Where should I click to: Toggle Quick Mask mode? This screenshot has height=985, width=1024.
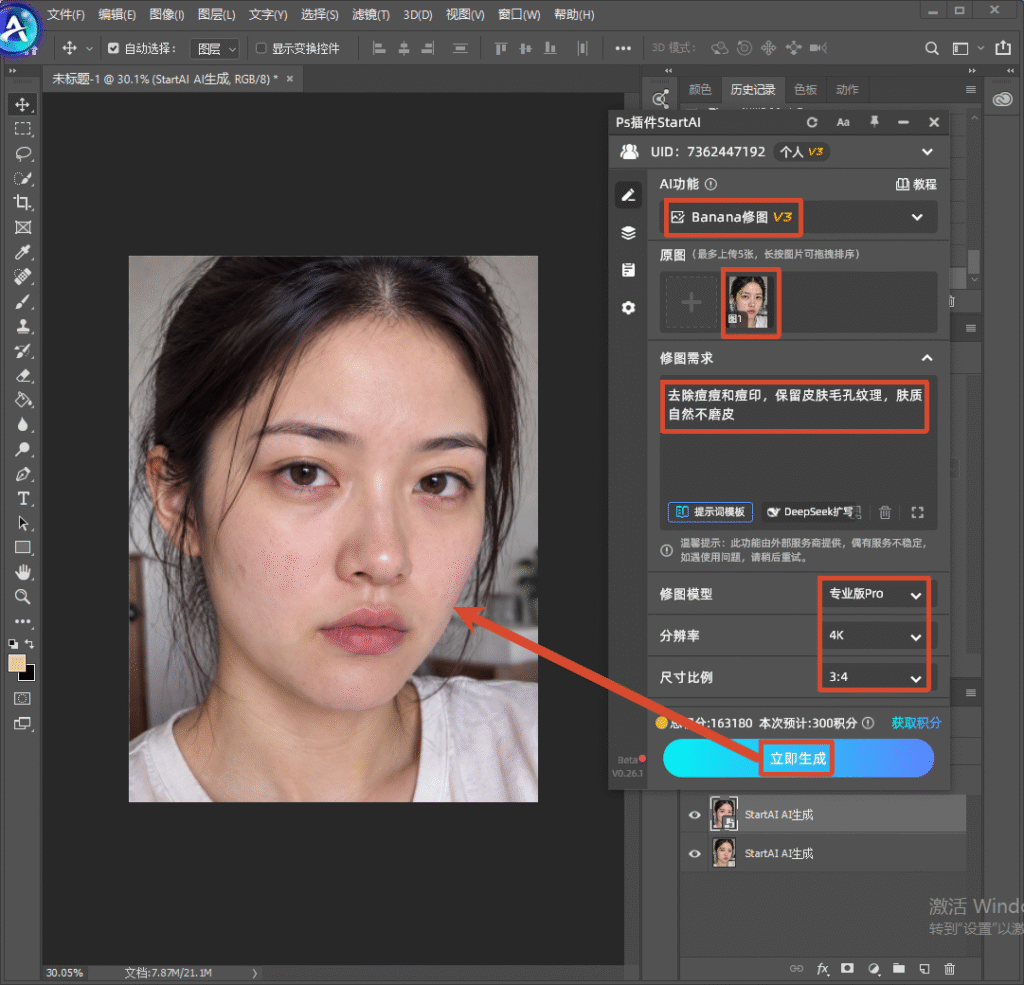[x=22, y=698]
